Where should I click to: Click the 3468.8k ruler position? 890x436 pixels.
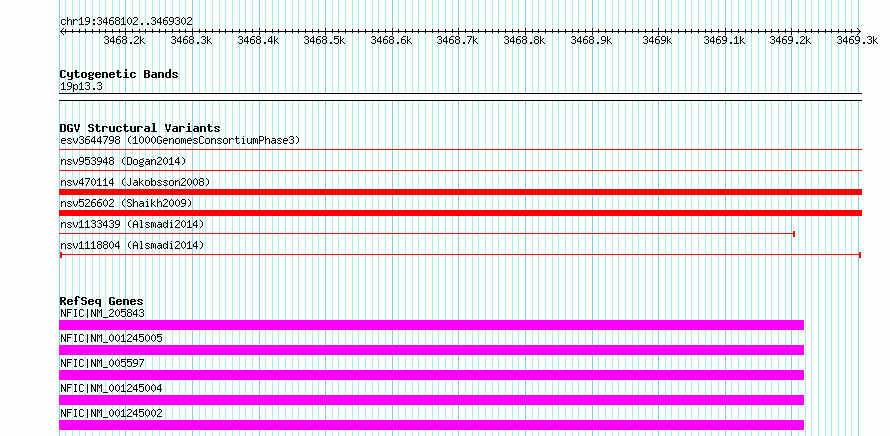[x=524, y=40]
